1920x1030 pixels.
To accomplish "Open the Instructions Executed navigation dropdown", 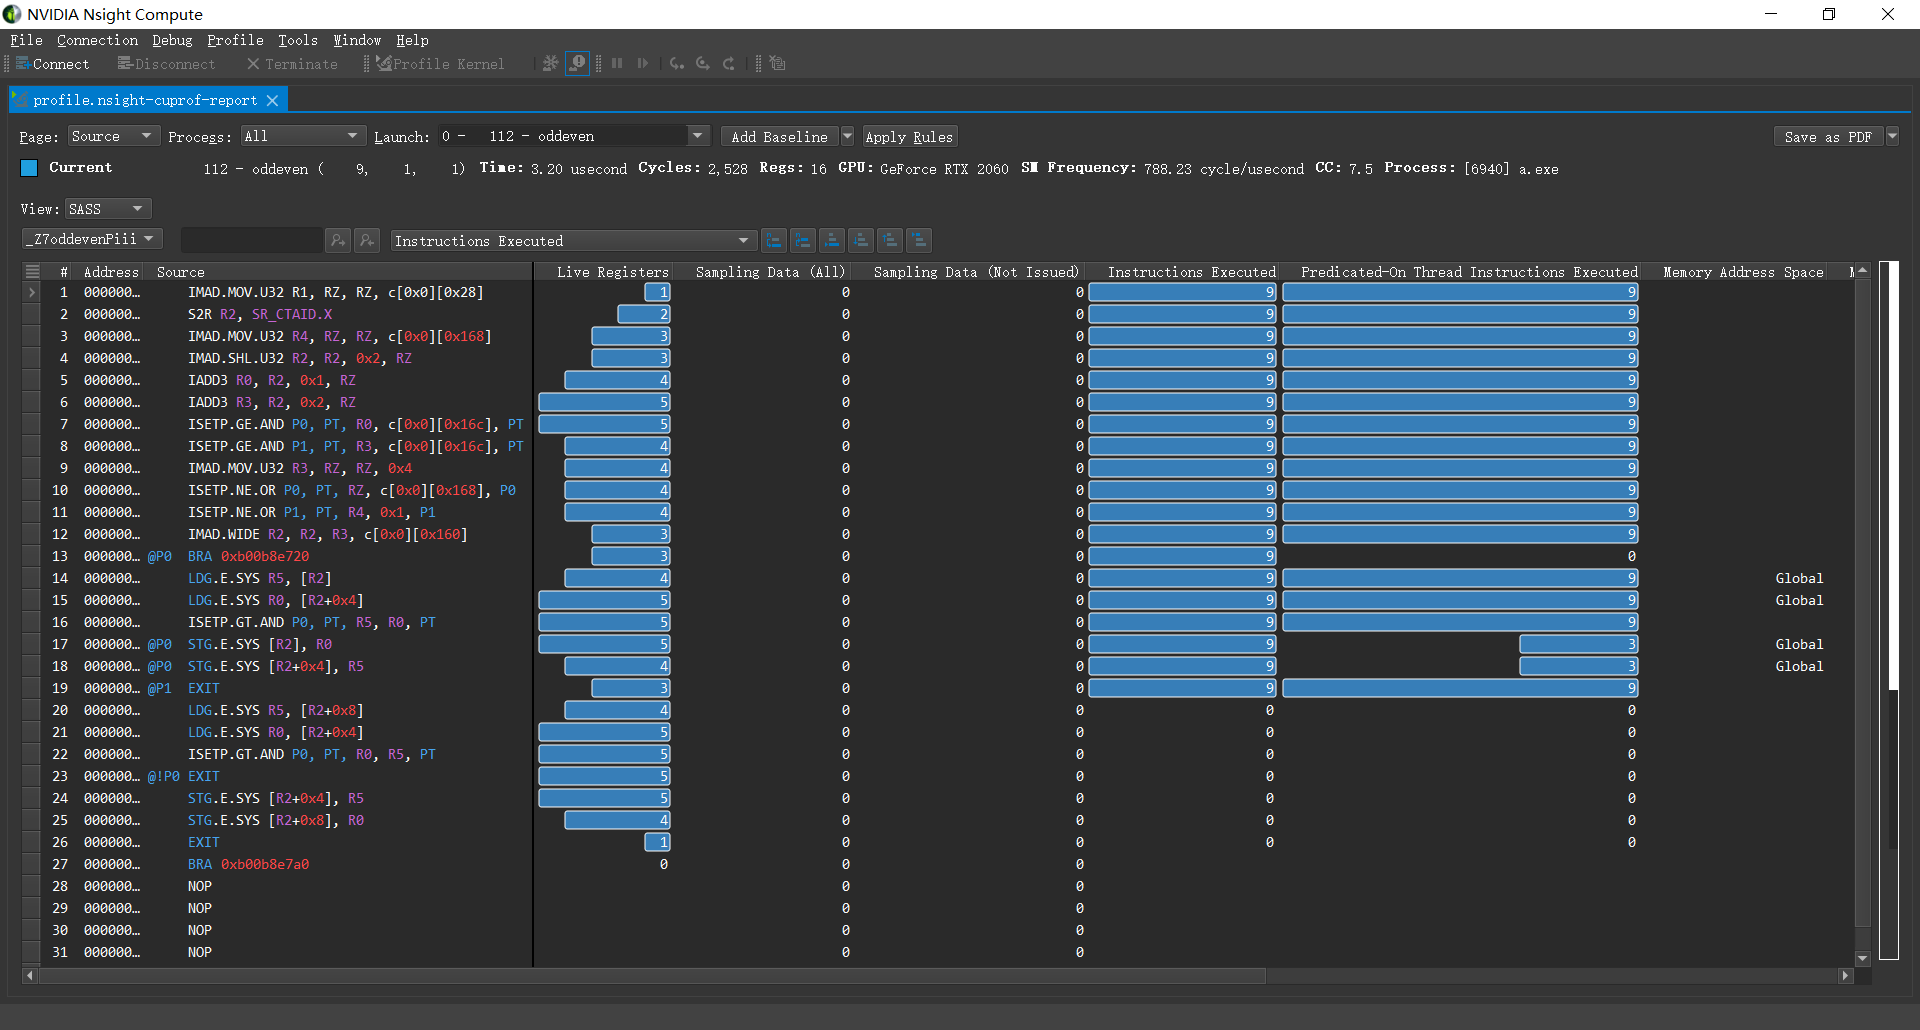I will [x=572, y=240].
